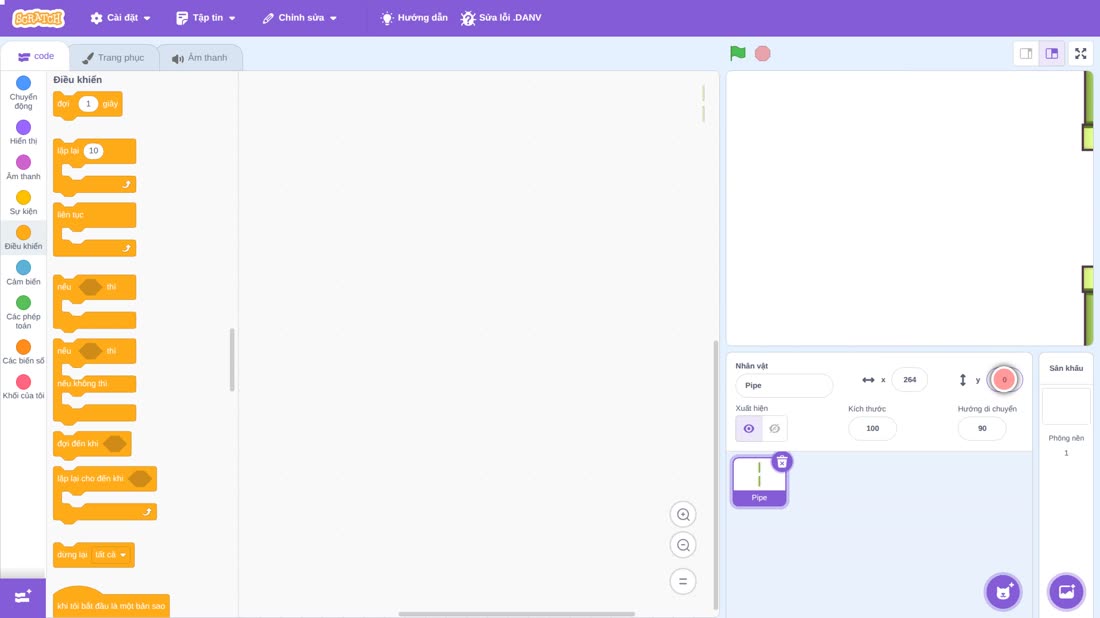Reset workspace zoom with the equals icon
Viewport: 1100px width, 618px height.
683,582
